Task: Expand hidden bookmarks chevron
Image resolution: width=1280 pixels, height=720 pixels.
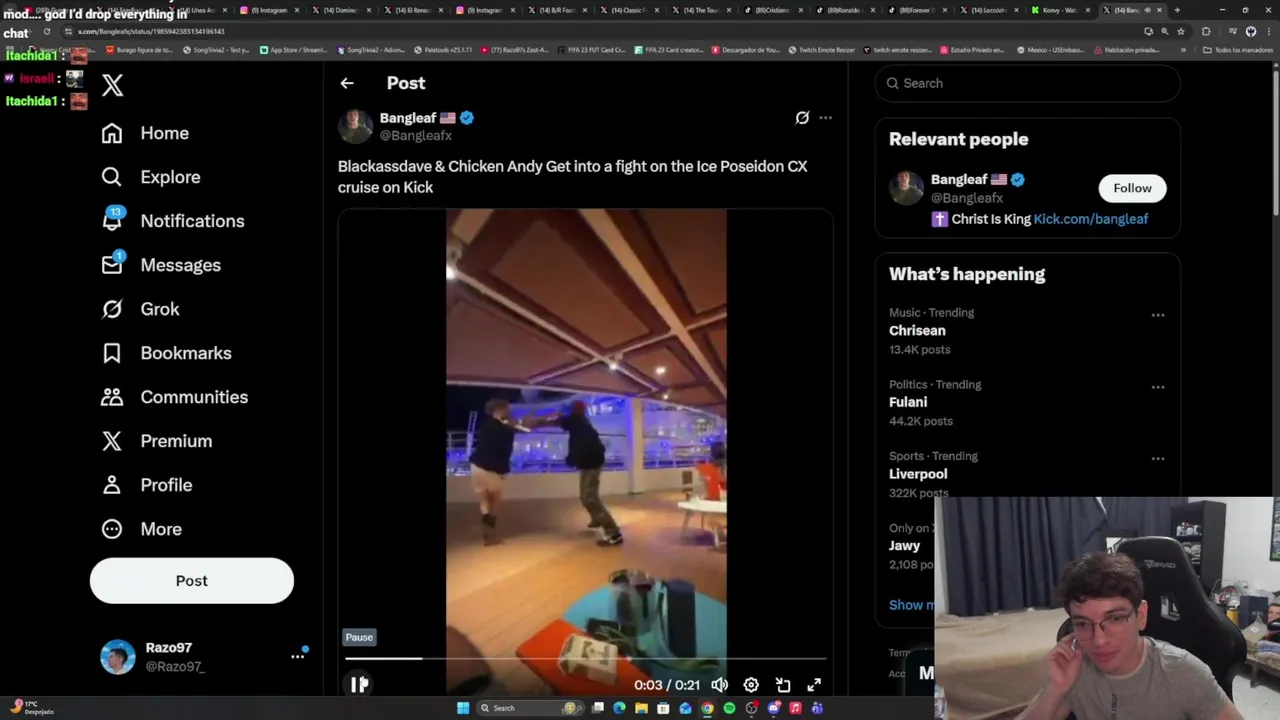Action: pyautogui.click(x=1183, y=50)
